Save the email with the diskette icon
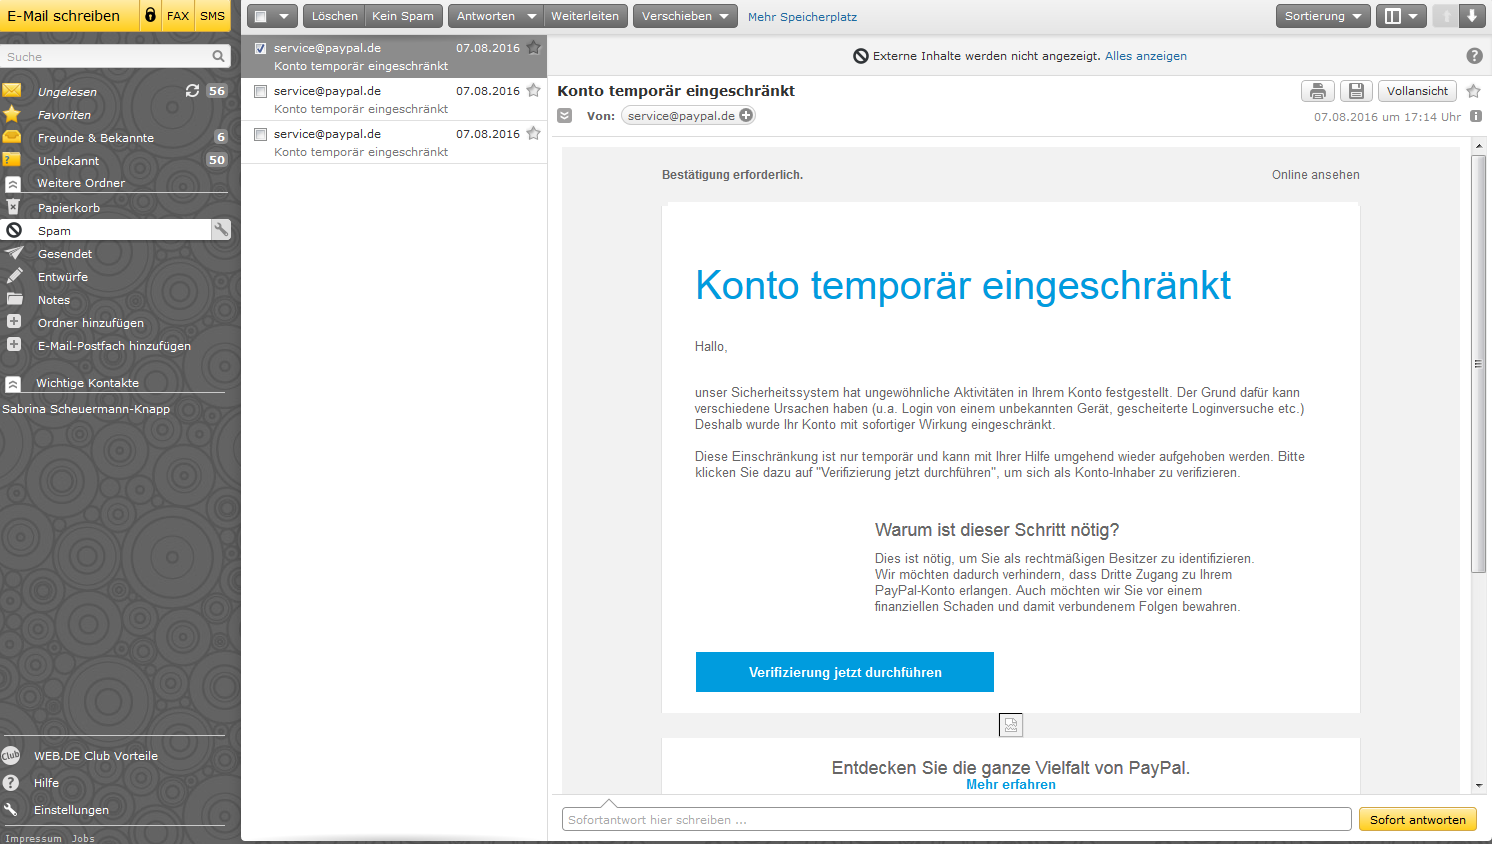 [1356, 91]
